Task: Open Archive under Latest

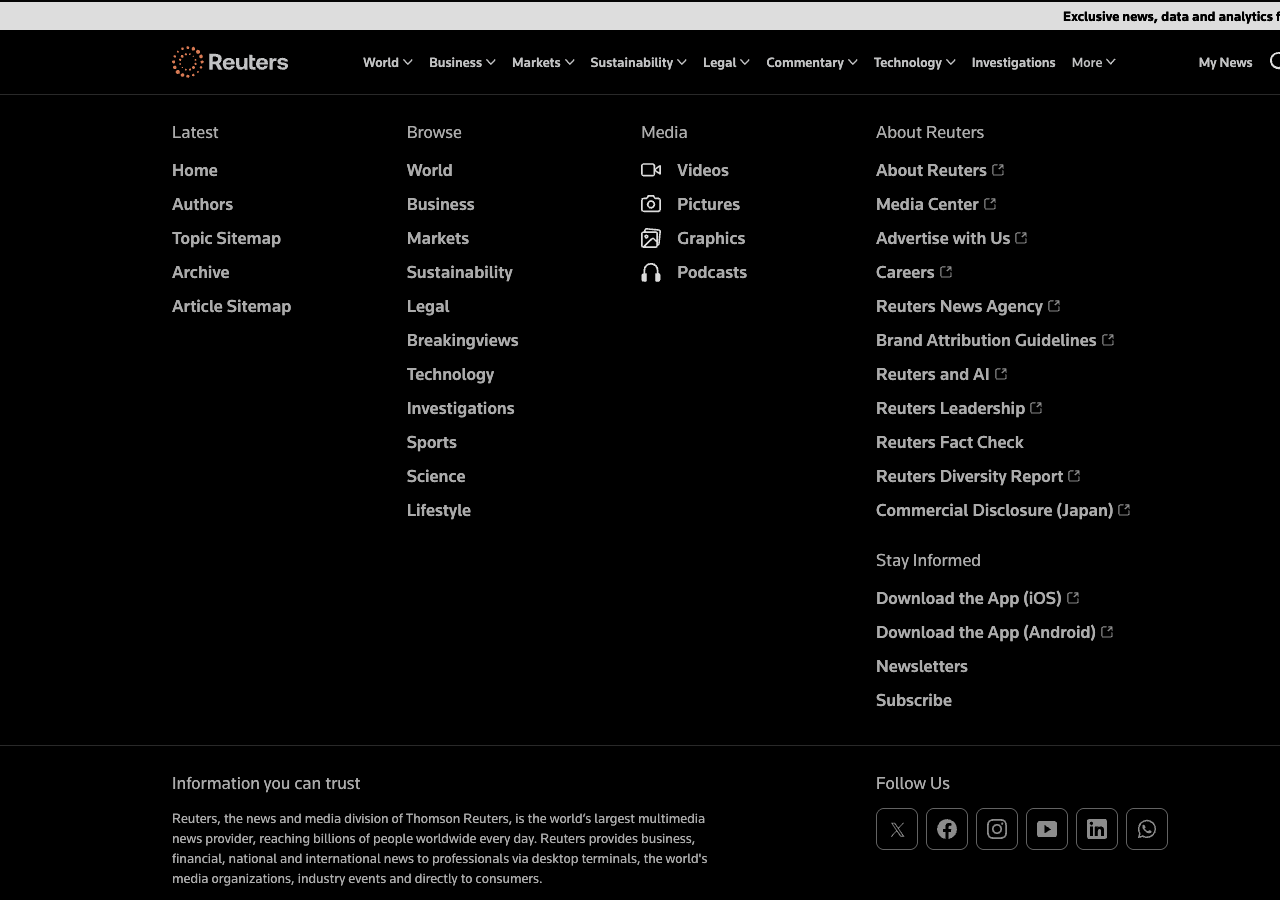Action: click(200, 272)
